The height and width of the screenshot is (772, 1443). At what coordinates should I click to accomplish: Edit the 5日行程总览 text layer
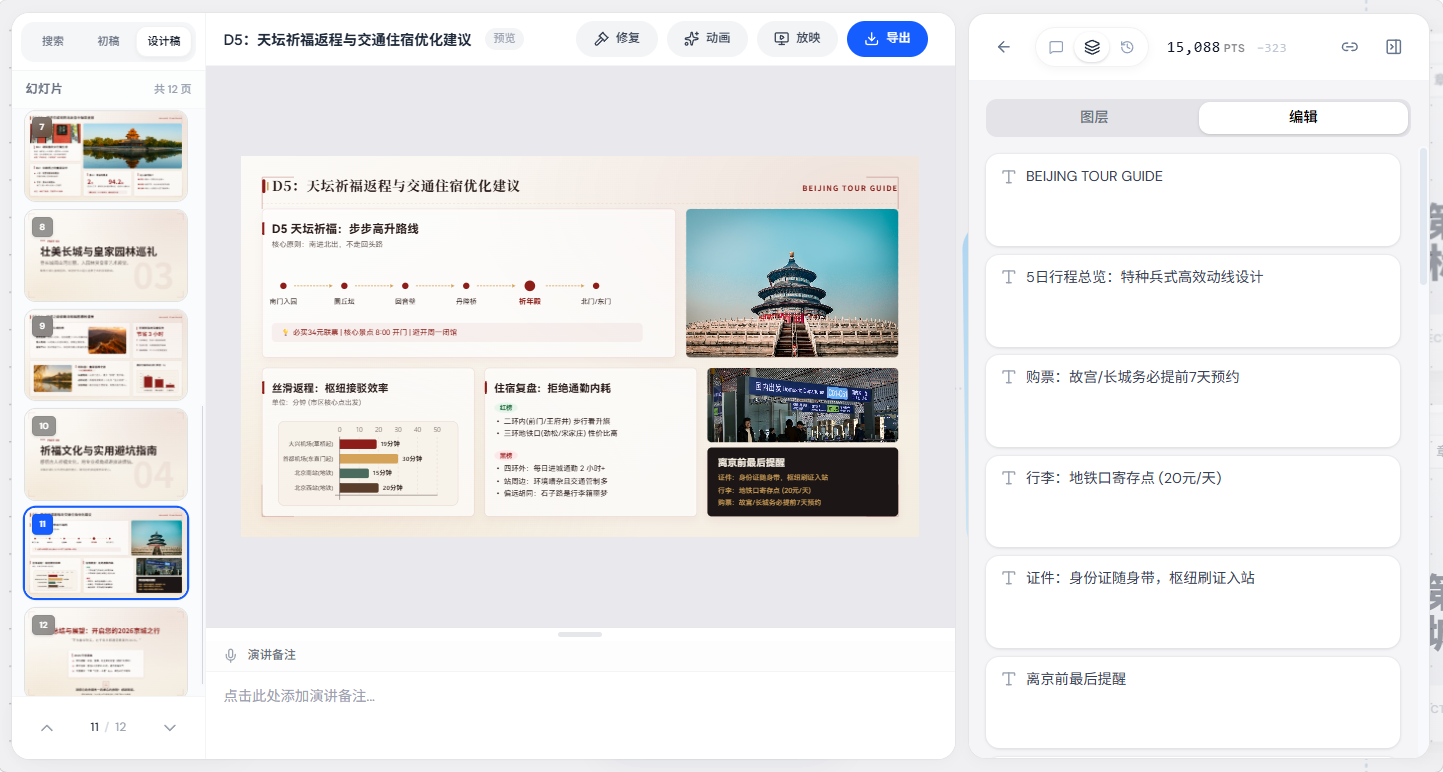pos(1192,300)
